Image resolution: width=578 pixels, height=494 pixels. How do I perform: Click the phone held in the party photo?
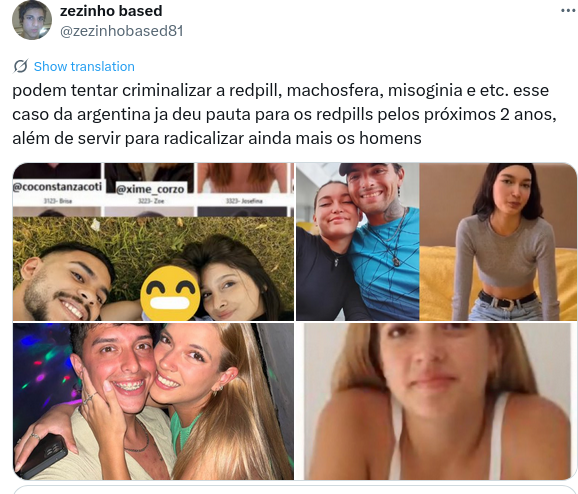(42, 457)
